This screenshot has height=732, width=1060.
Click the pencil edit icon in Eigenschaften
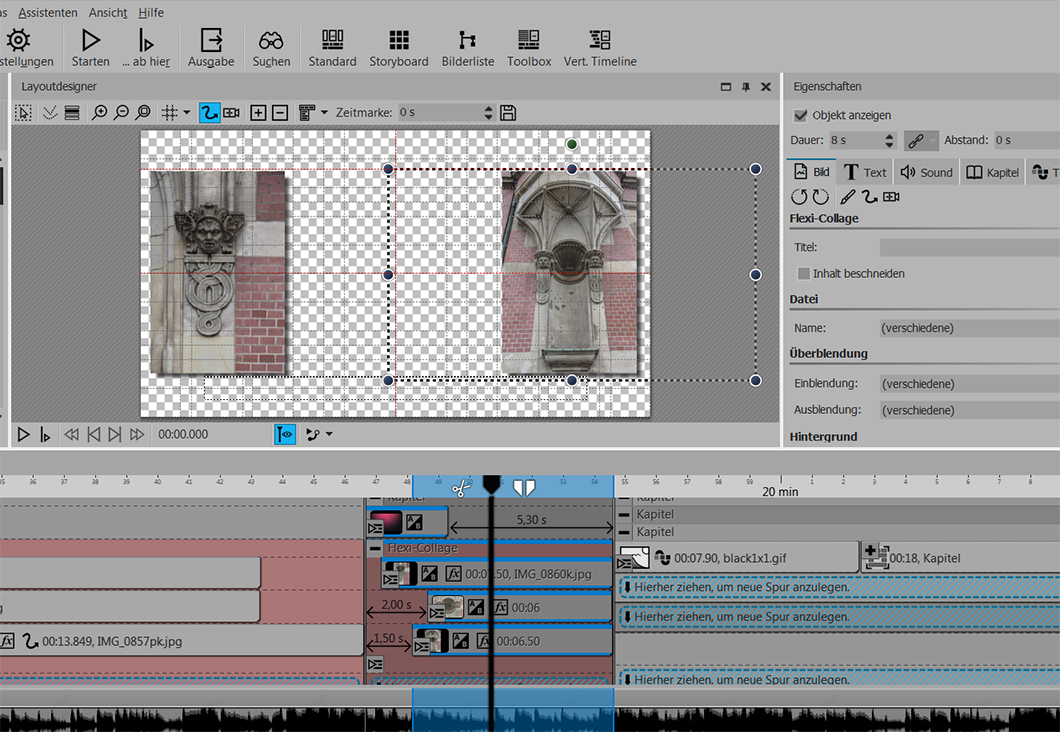click(848, 197)
